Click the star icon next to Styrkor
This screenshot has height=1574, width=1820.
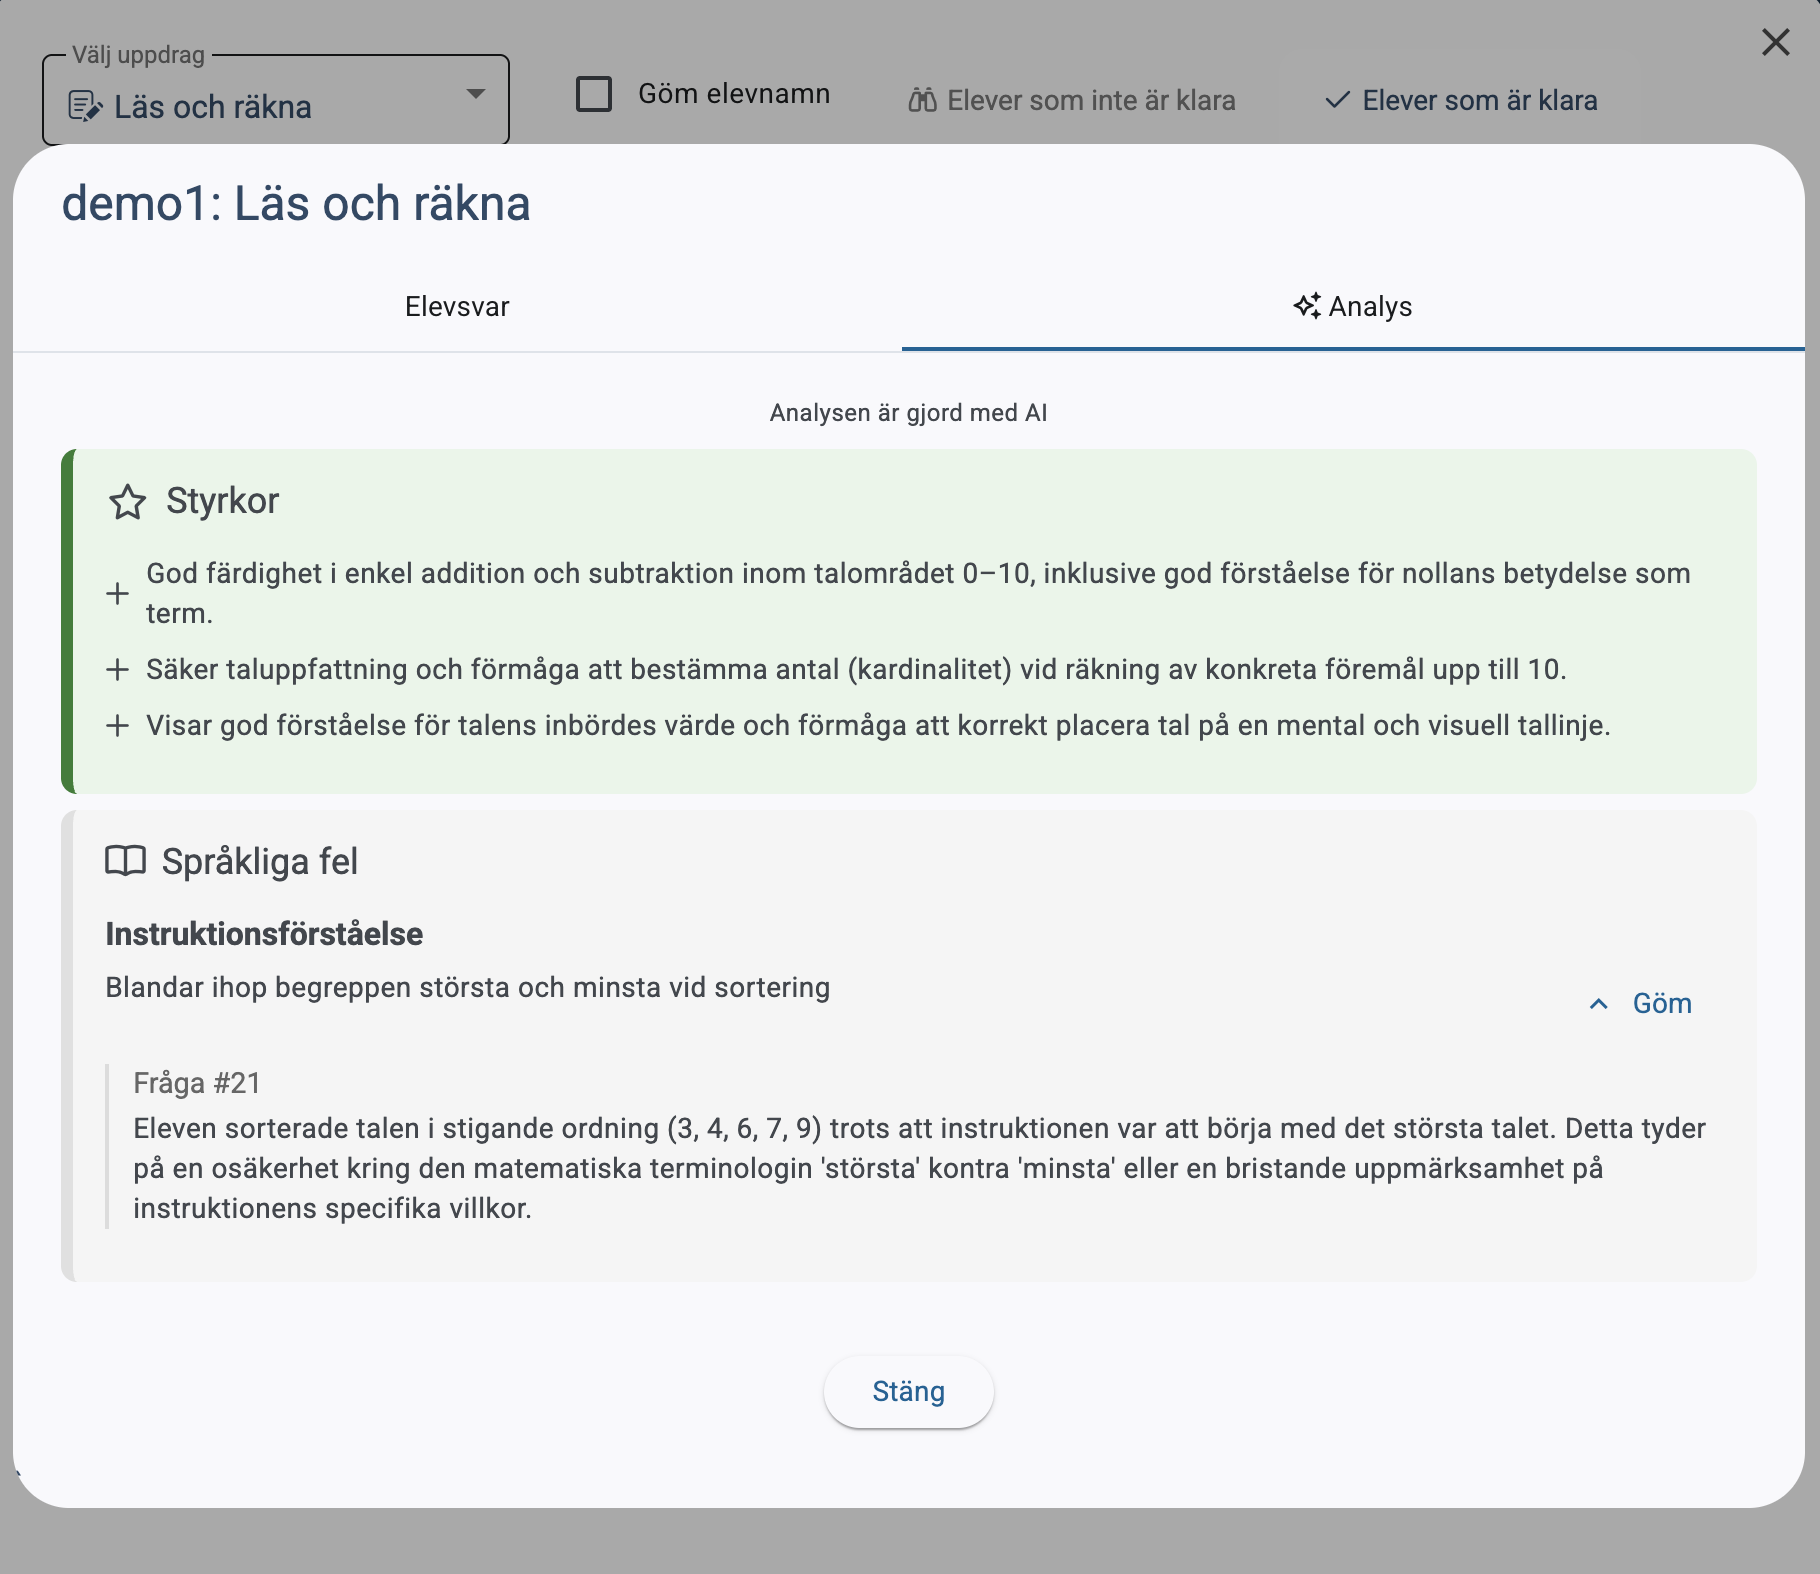(127, 502)
